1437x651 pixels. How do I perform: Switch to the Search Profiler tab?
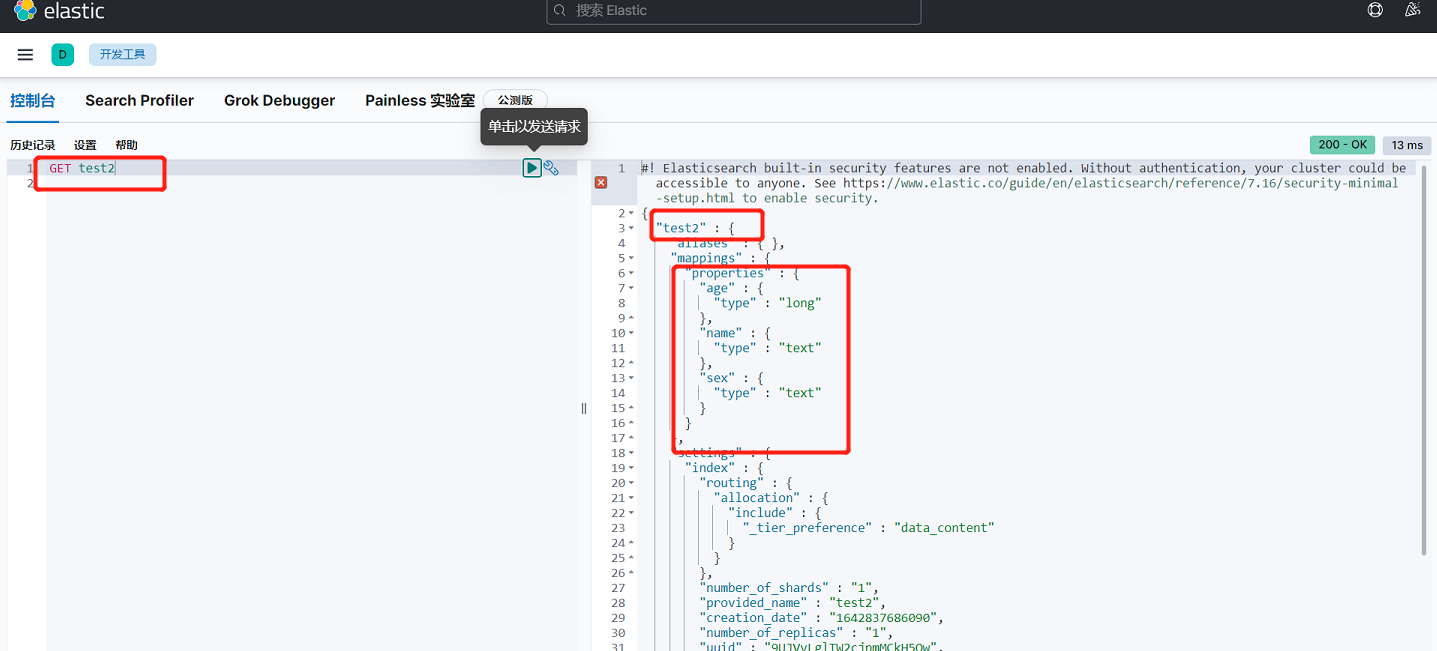pyautogui.click(x=140, y=101)
